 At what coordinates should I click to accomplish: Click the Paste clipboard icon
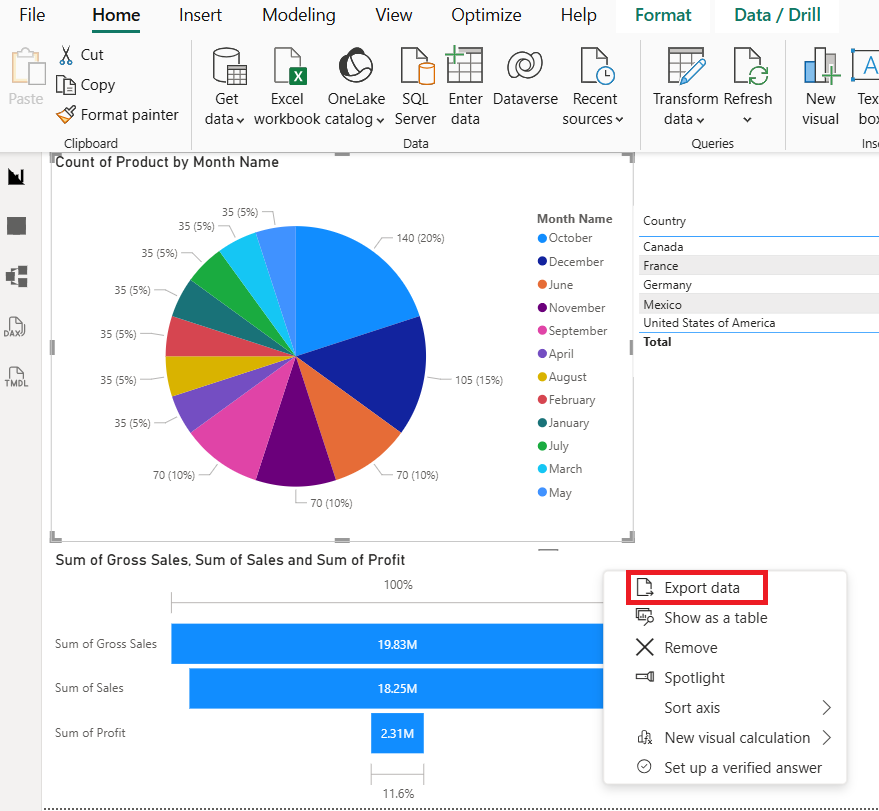[28, 66]
